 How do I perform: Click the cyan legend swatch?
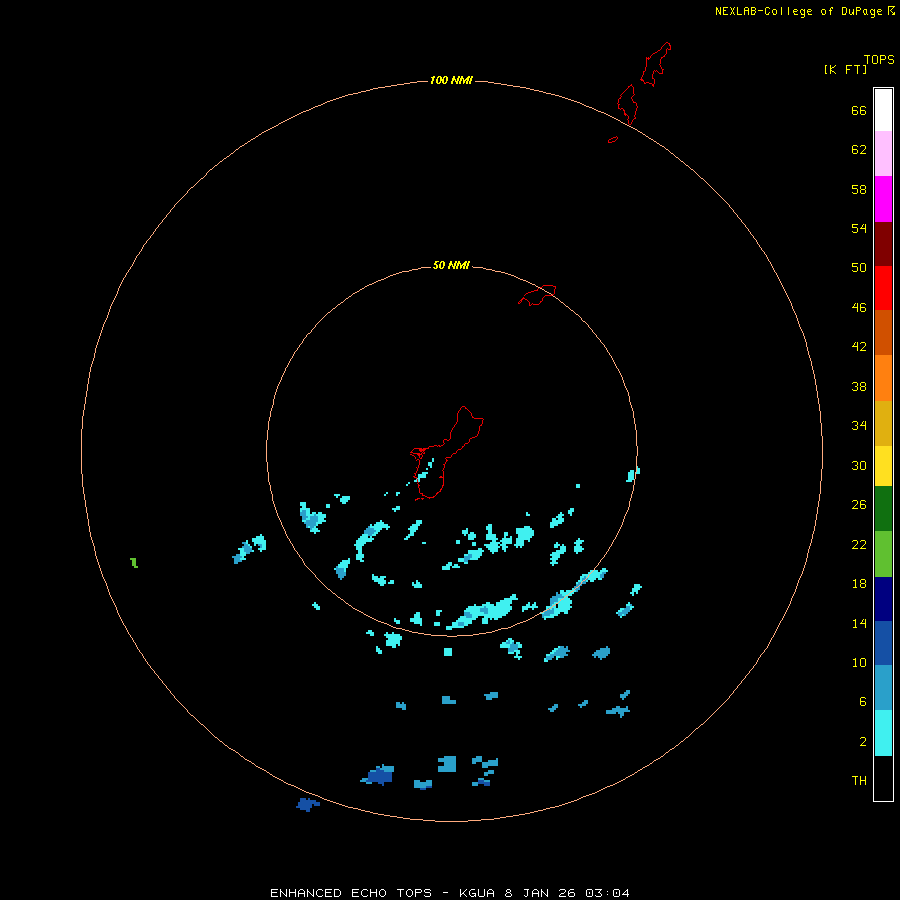pyautogui.click(x=883, y=733)
